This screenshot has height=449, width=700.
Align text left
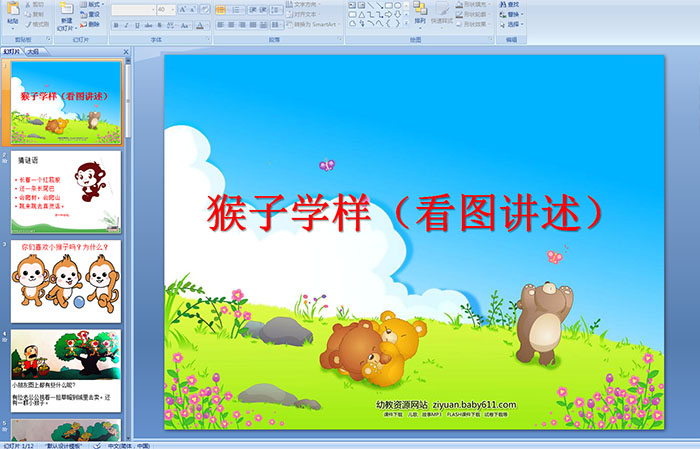(x=221, y=25)
